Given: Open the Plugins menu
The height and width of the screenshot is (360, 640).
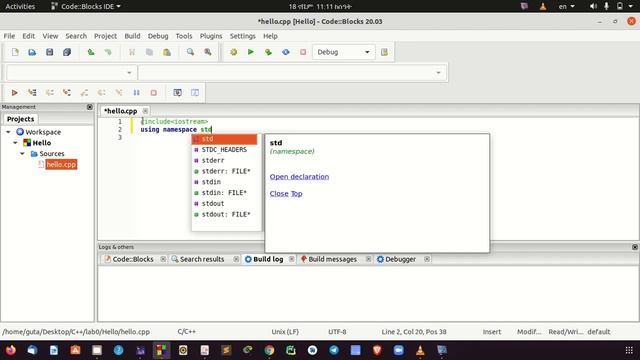Looking at the screenshot, I should 211,36.
